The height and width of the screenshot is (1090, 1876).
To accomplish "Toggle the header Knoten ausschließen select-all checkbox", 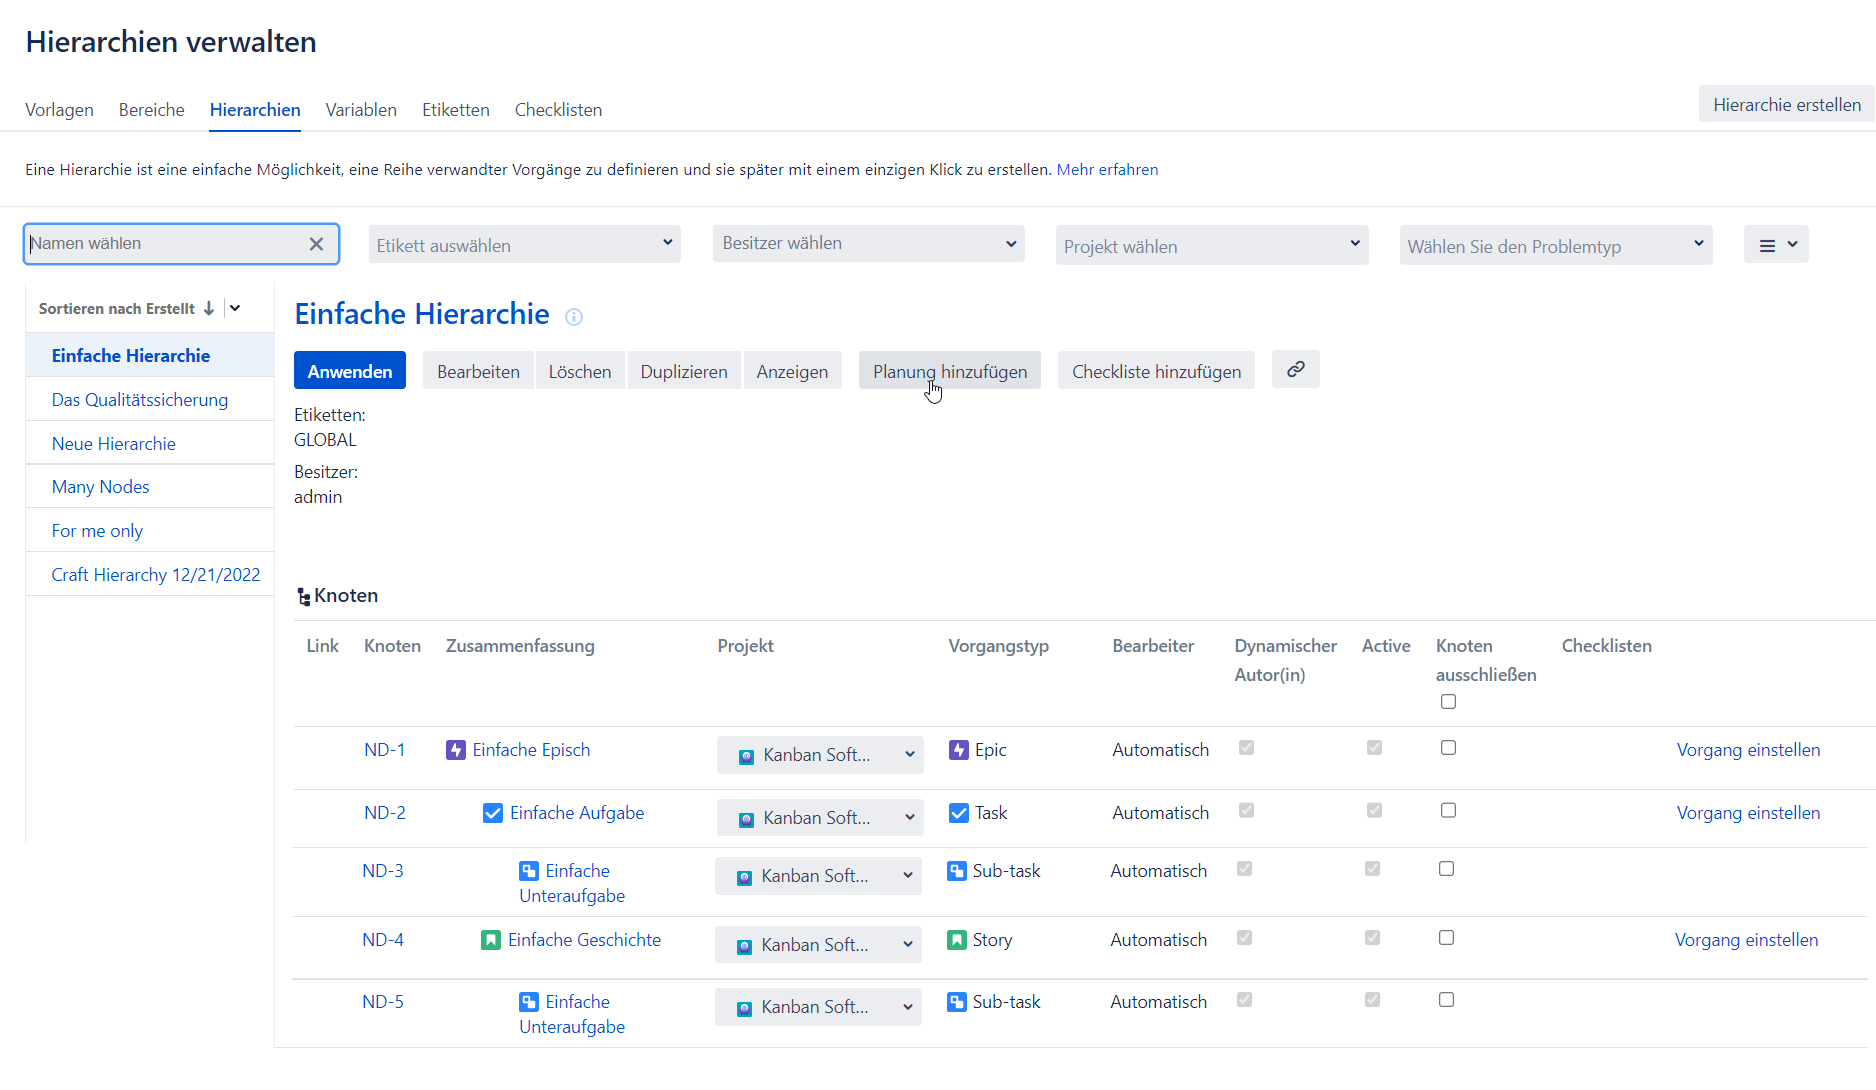I will 1448,702.
